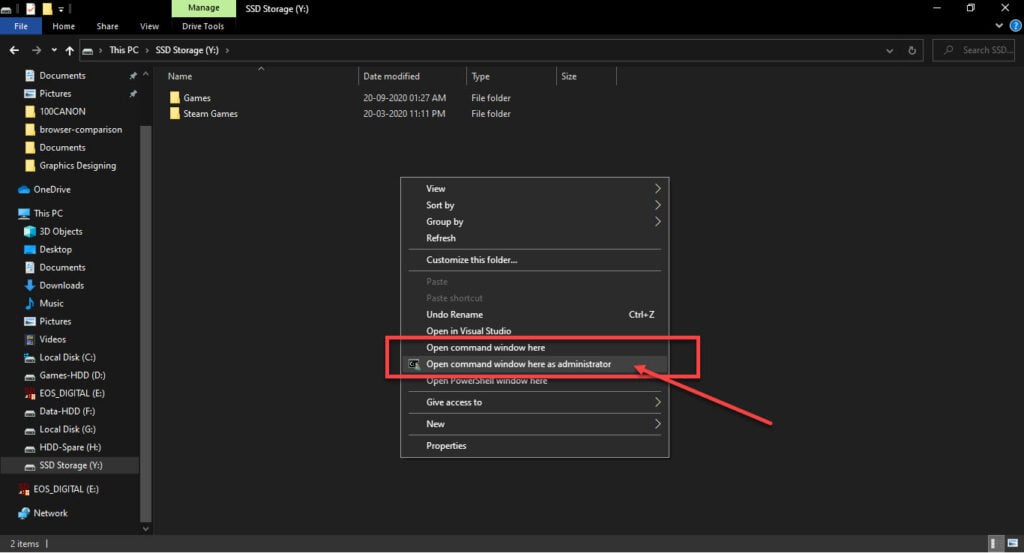This screenshot has width=1024, height=553.
Task: Click the Search SSD input box
Action: pyautogui.click(x=974, y=50)
